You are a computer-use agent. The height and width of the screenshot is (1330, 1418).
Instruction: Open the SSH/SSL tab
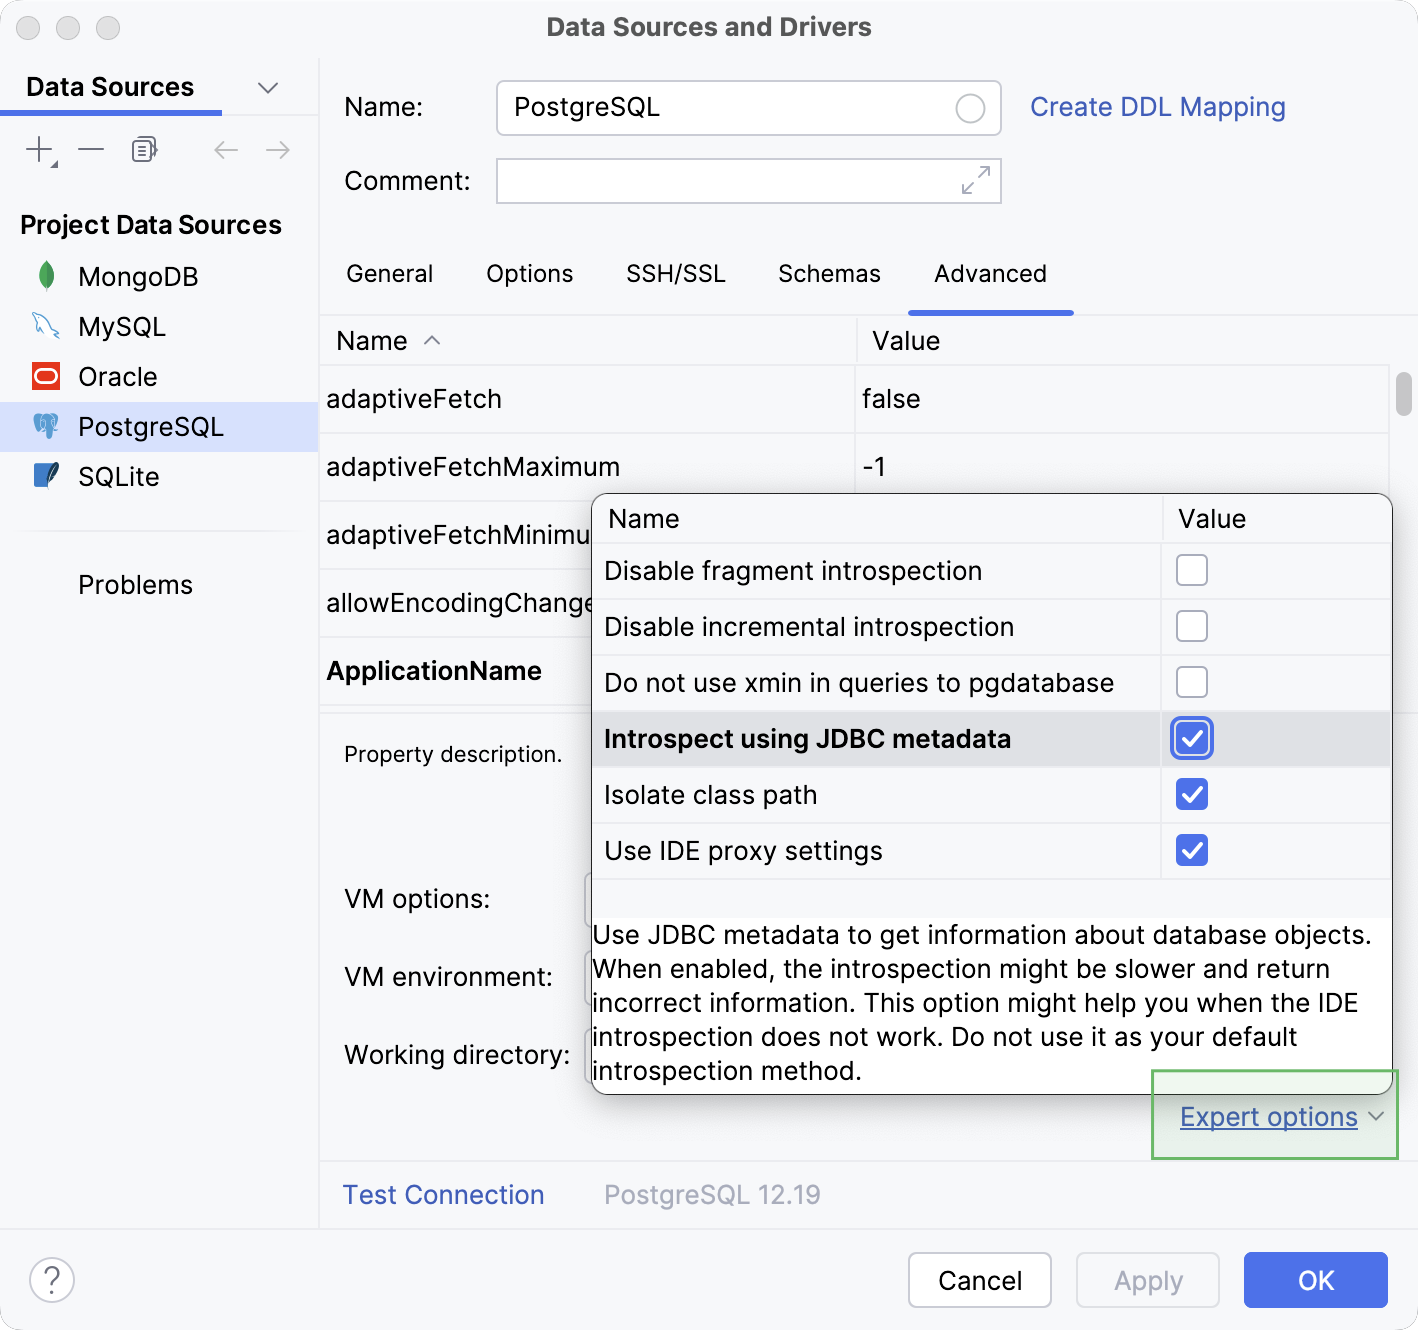pyautogui.click(x=675, y=274)
